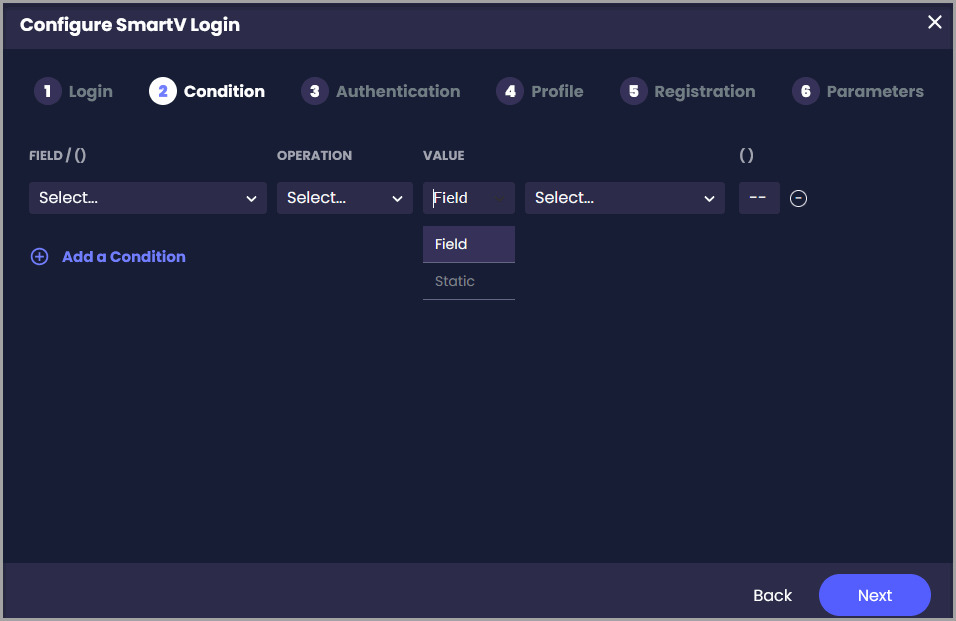
Task: Open the value Select dropdown
Action: (x=624, y=198)
